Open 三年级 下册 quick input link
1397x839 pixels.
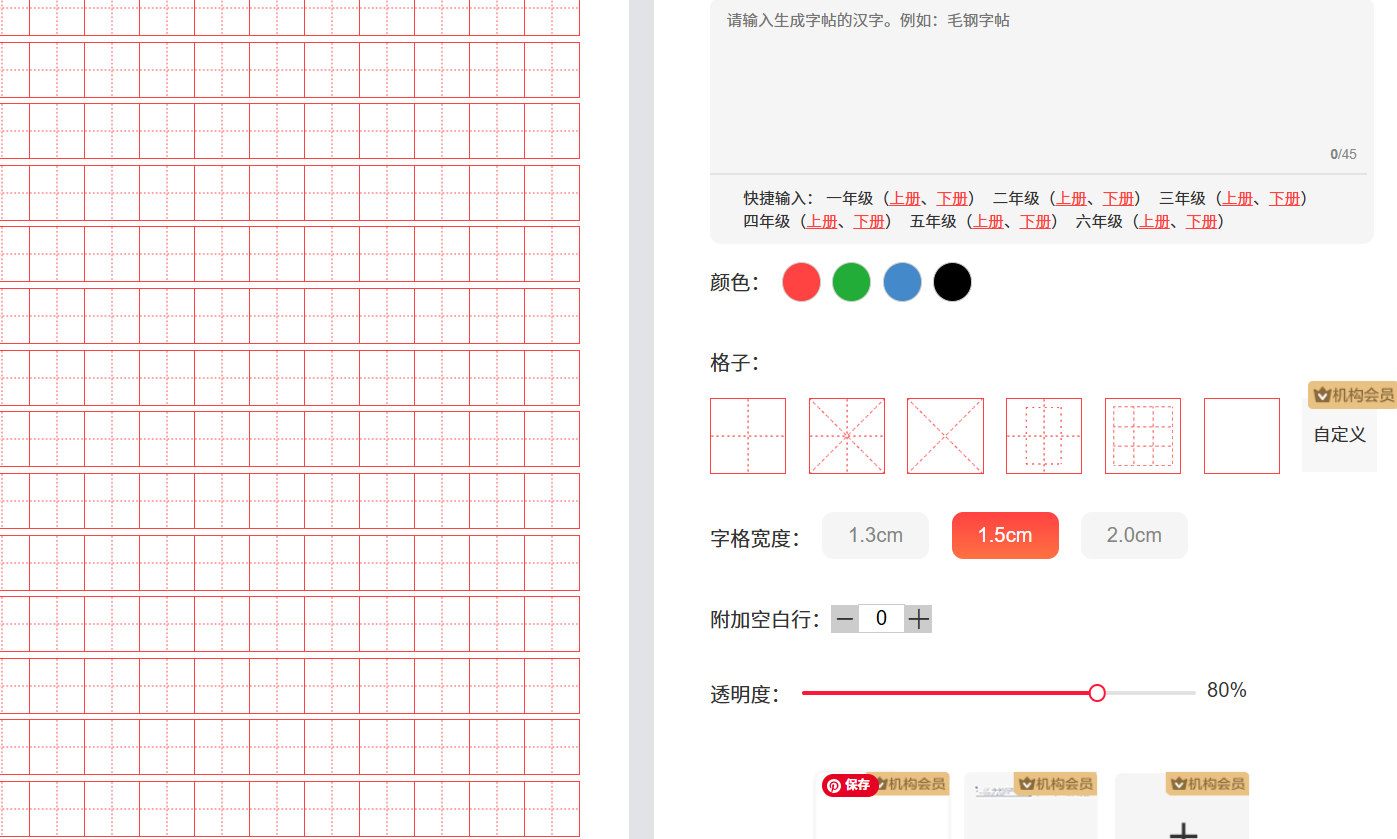point(1284,198)
